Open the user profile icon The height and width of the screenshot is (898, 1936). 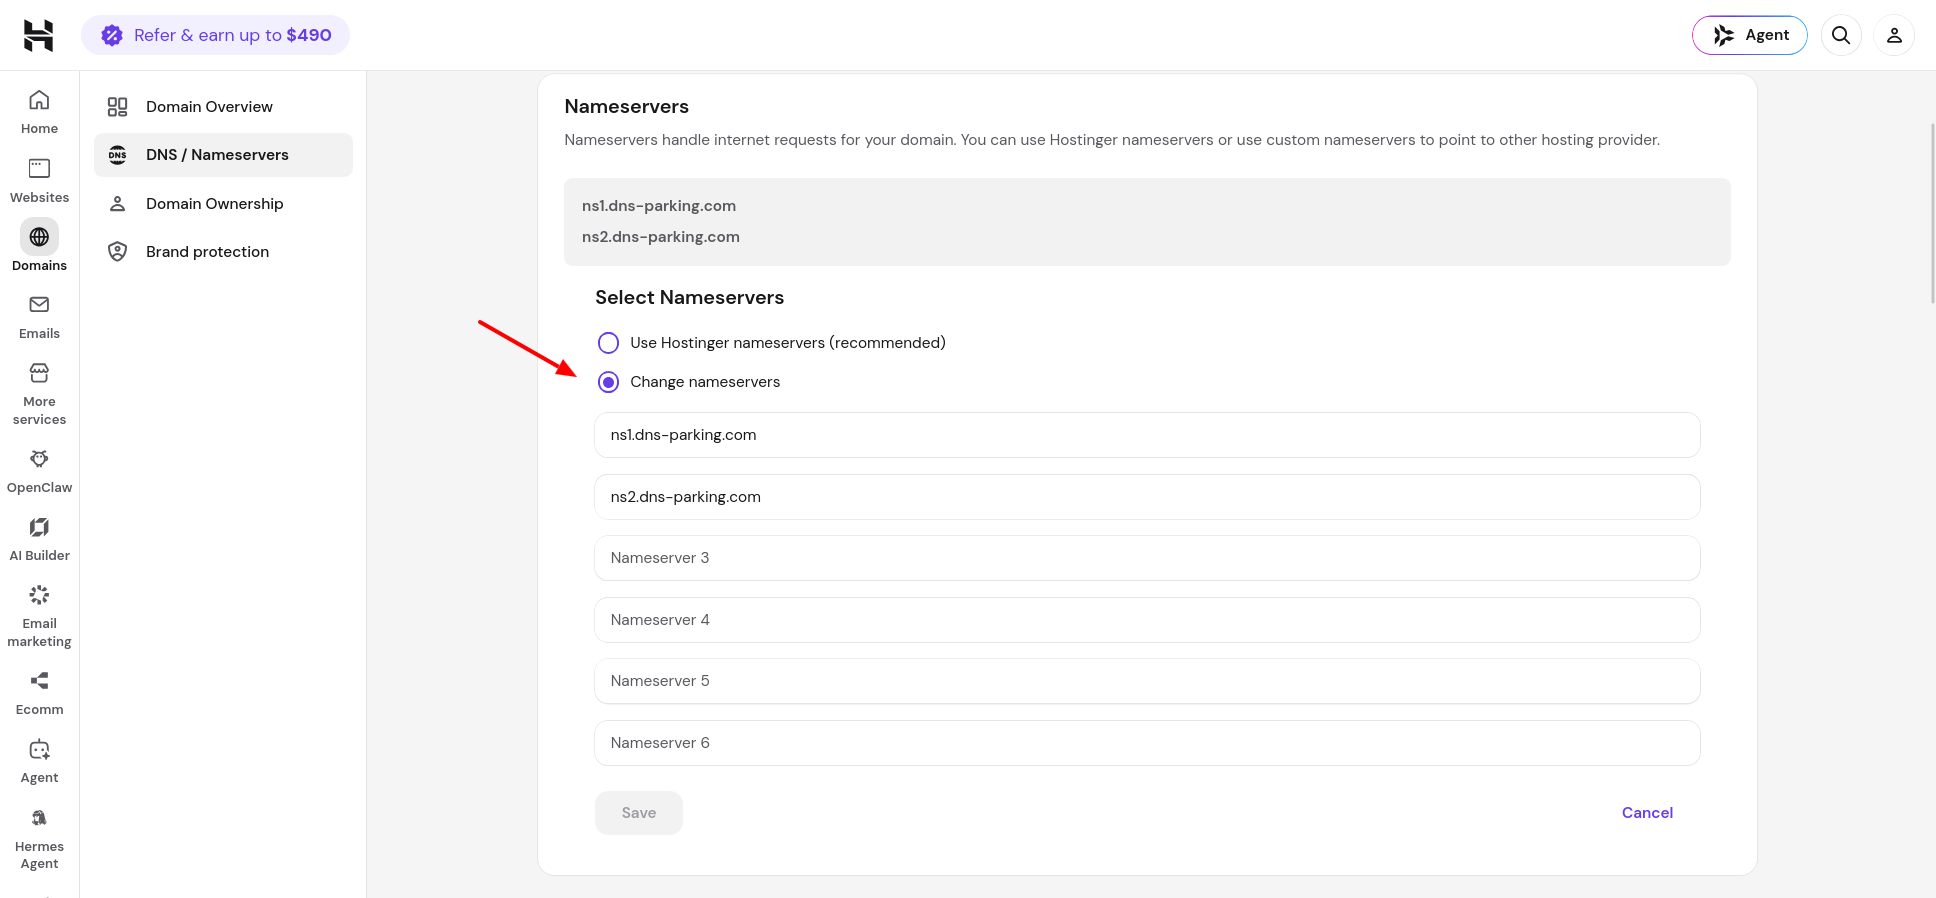(1894, 35)
